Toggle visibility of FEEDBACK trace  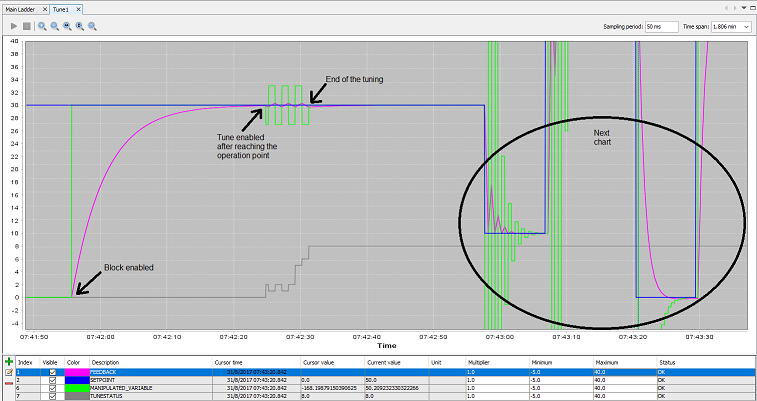point(53,373)
